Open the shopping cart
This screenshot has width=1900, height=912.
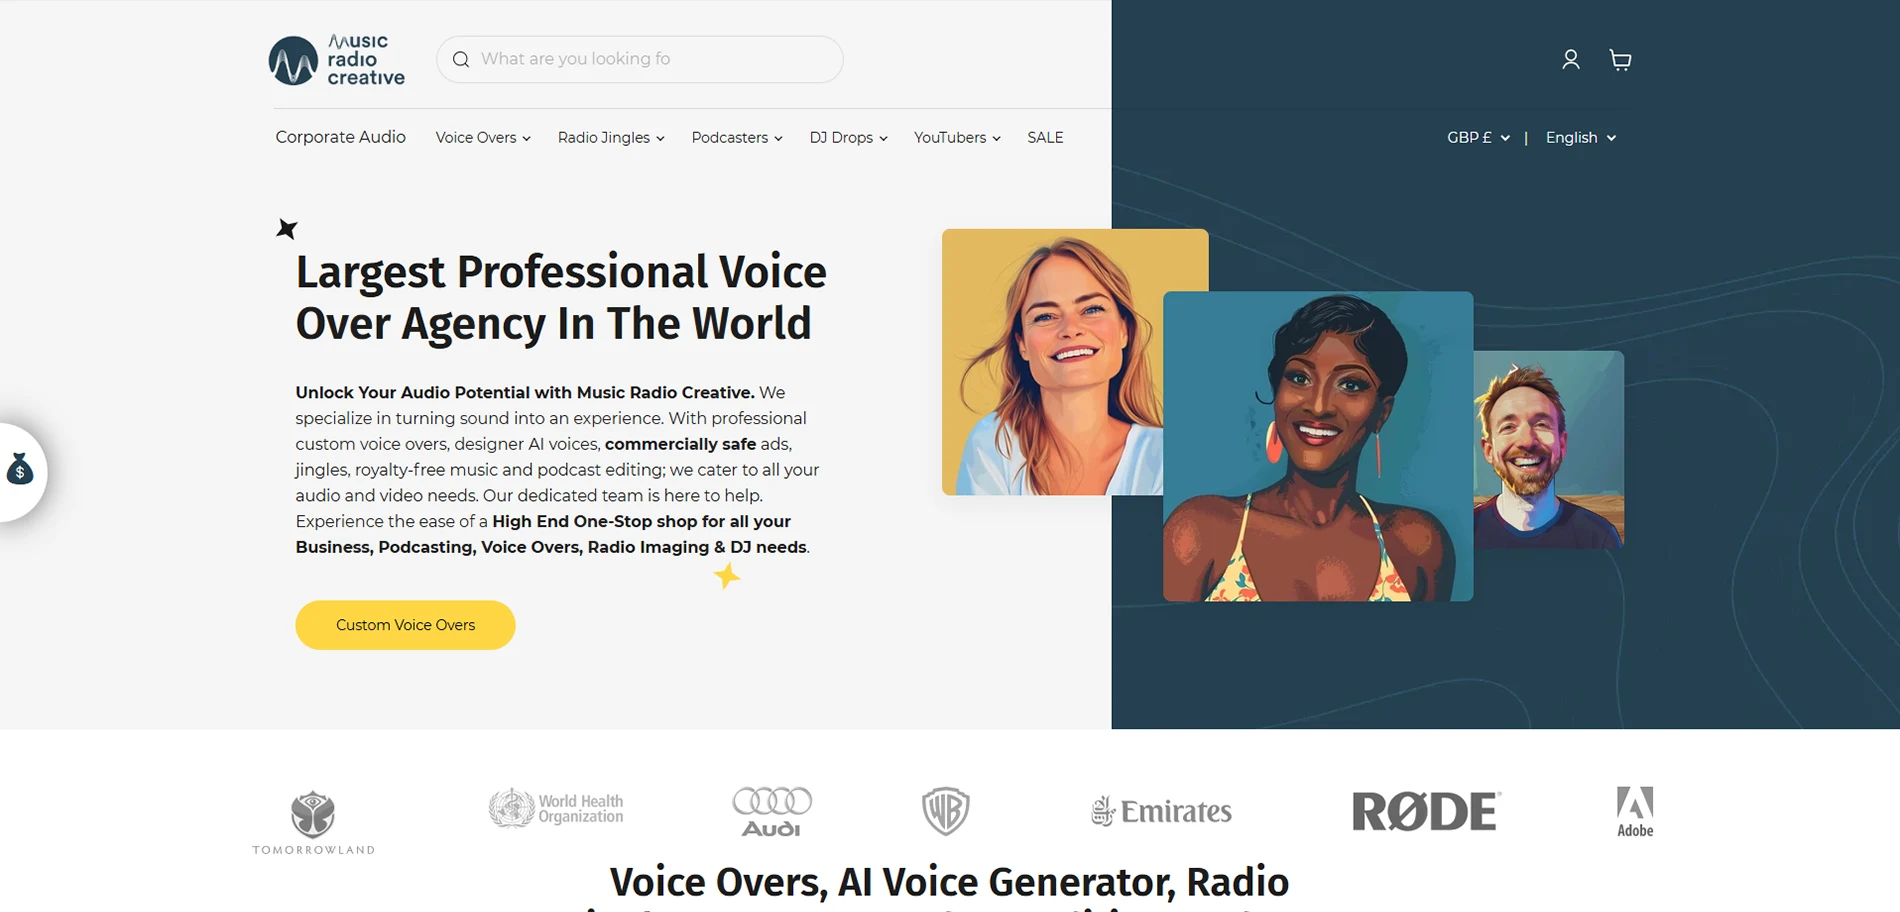coord(1619,59)
